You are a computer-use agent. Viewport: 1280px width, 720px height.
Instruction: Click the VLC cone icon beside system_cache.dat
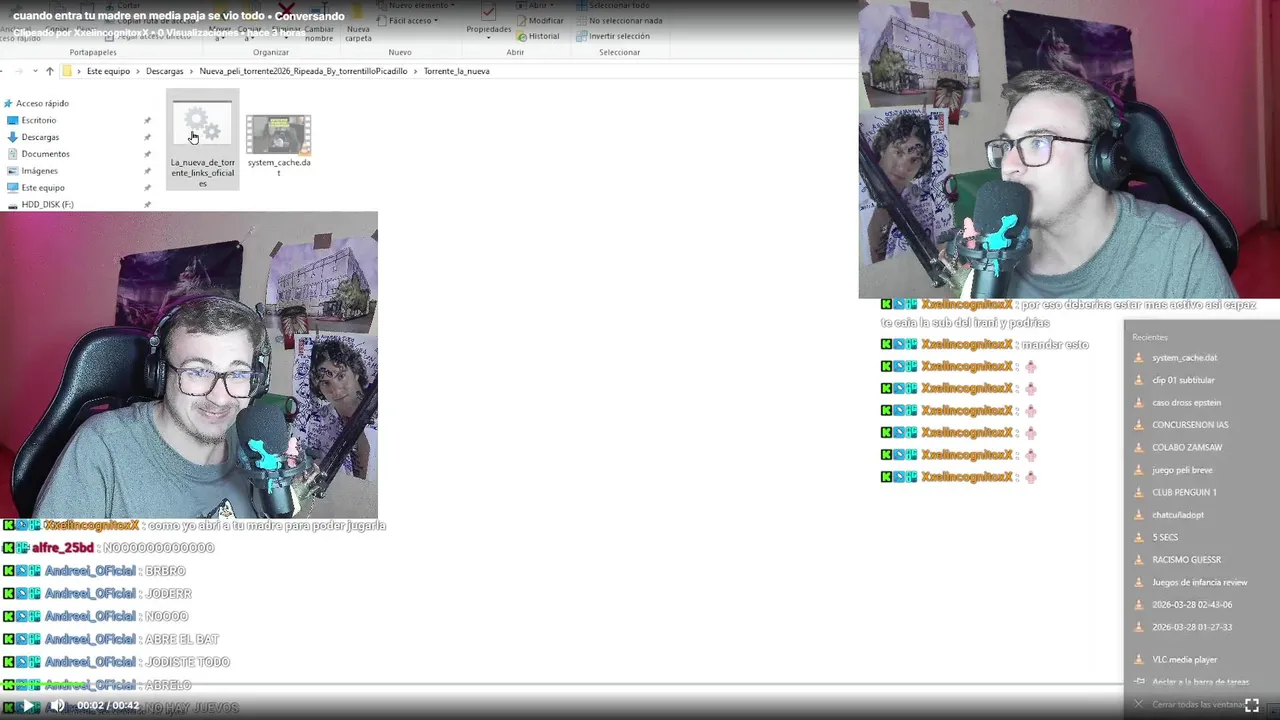(x=1138, y=357)
